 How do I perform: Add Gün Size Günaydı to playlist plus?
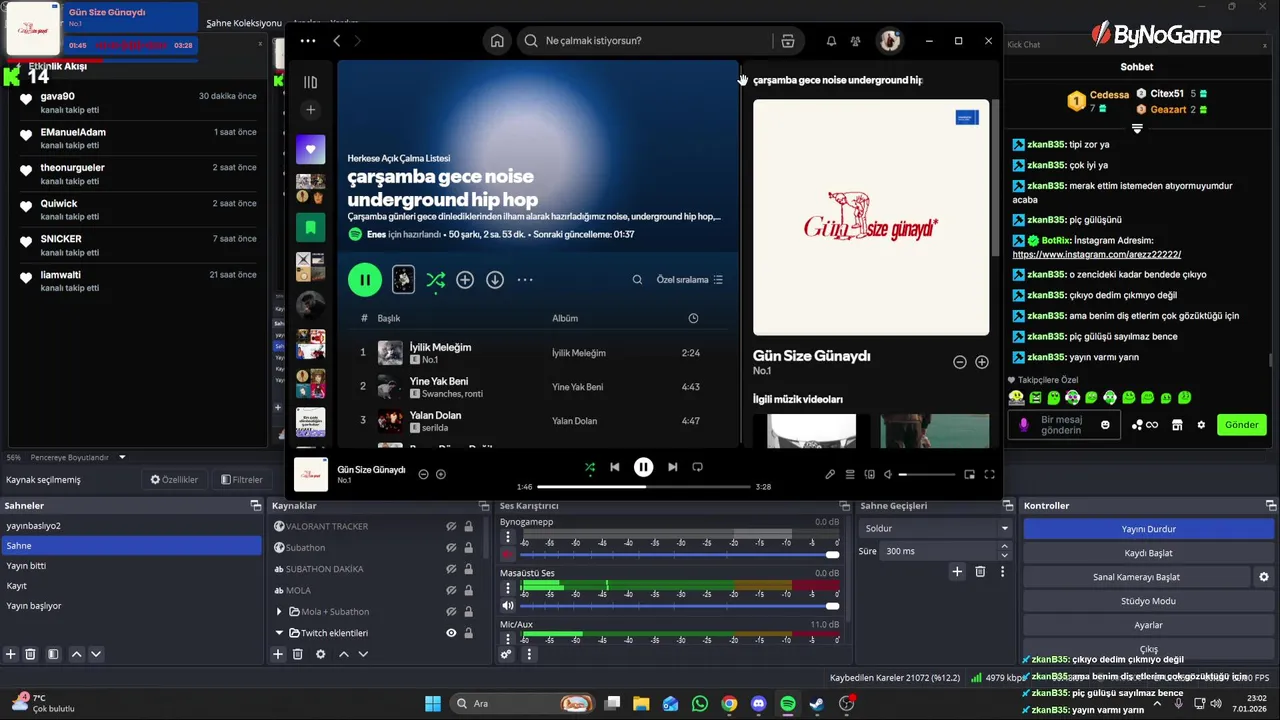(x=982, y=362)
